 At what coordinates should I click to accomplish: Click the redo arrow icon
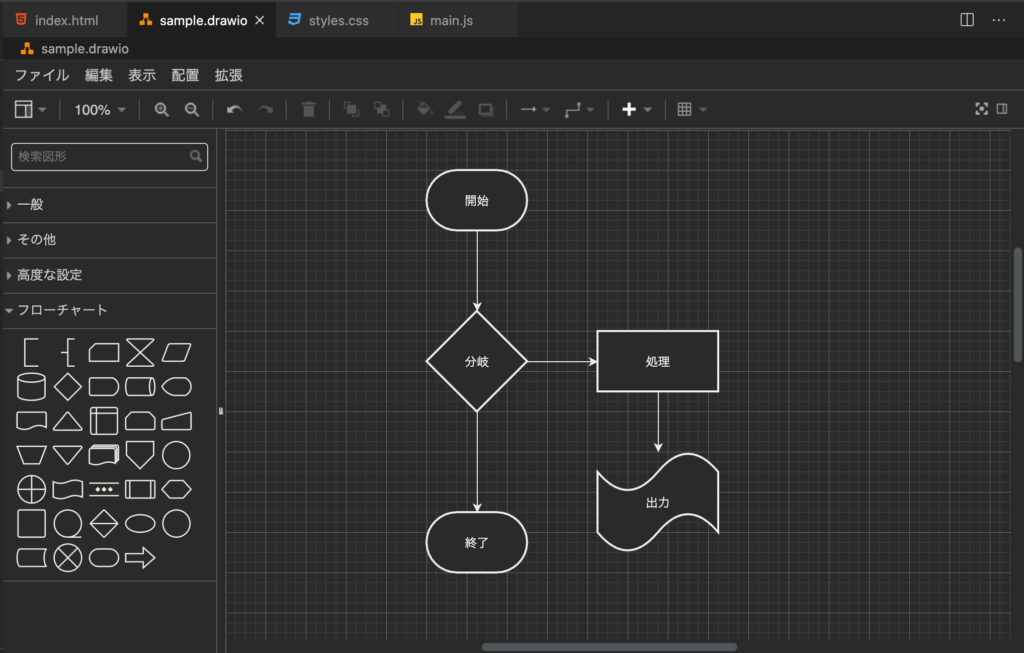tap(265, 110)
